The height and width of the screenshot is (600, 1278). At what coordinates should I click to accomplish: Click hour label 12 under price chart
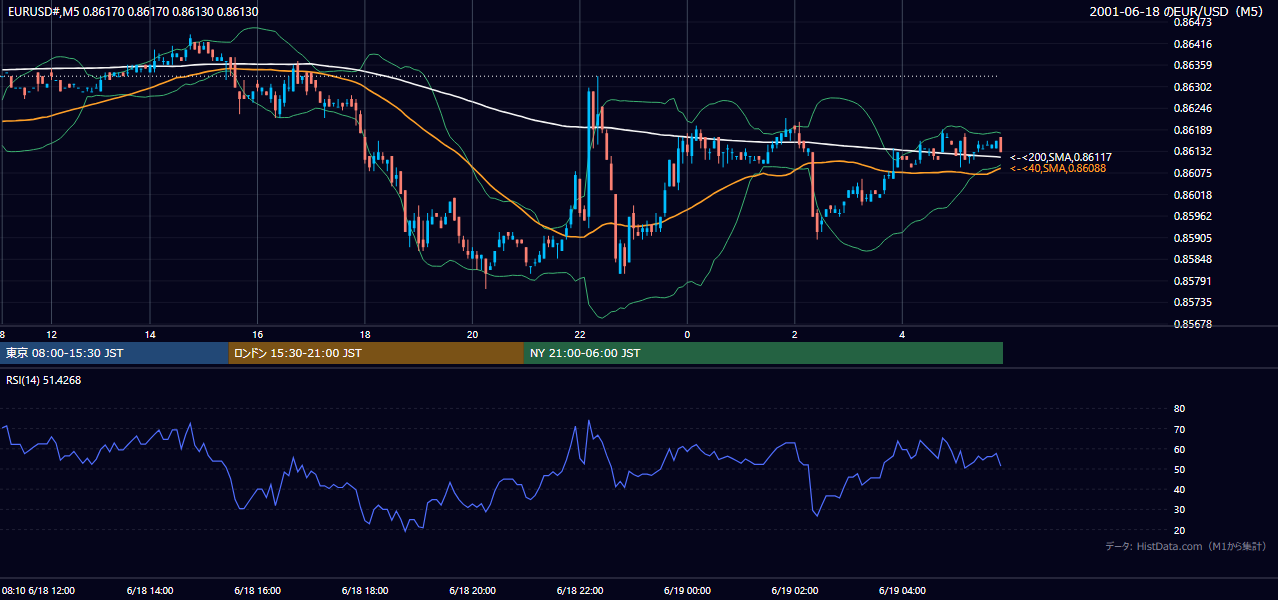51,334
